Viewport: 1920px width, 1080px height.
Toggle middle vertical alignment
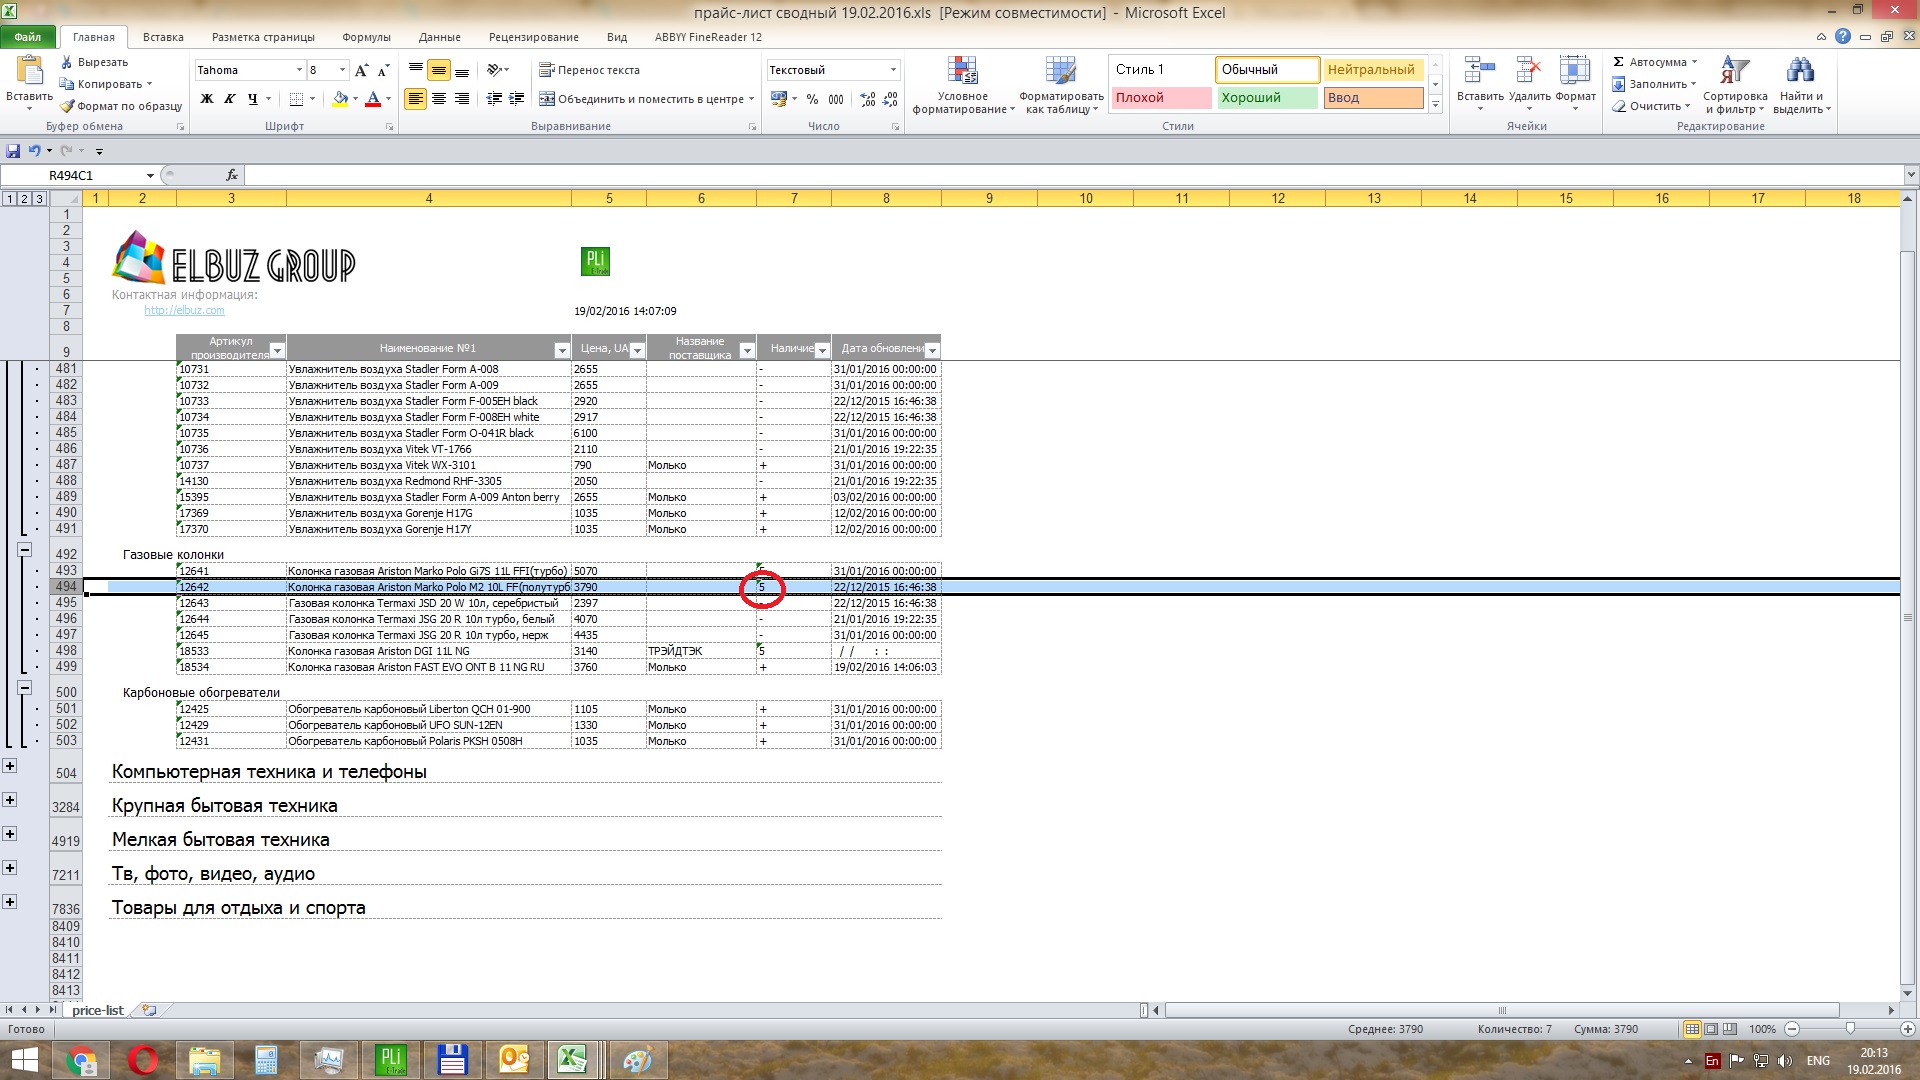coord(439,70)
